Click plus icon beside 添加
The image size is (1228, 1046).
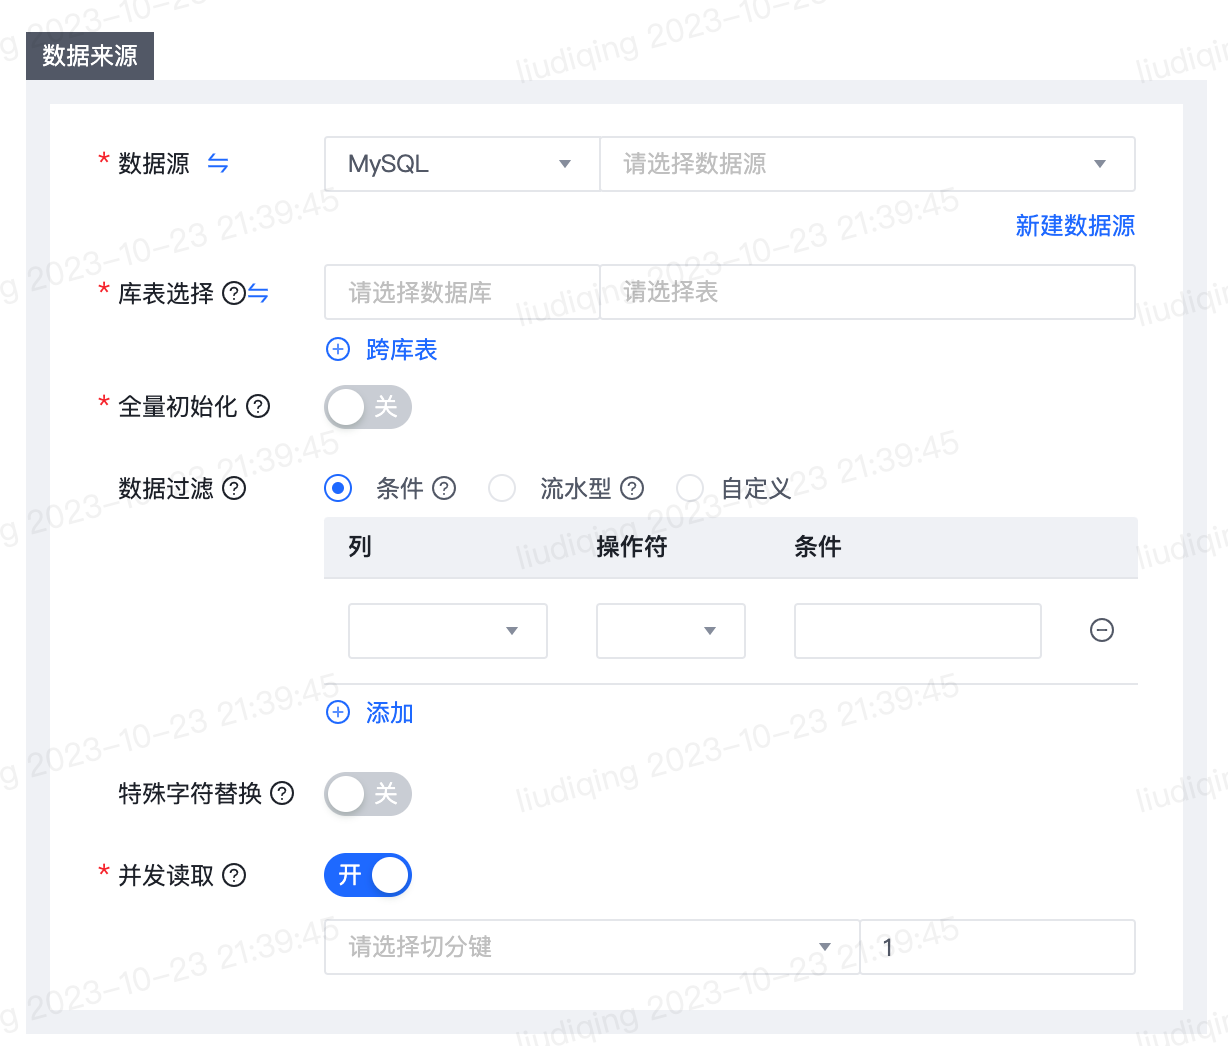pyautogui.click(x=338, y=712)
